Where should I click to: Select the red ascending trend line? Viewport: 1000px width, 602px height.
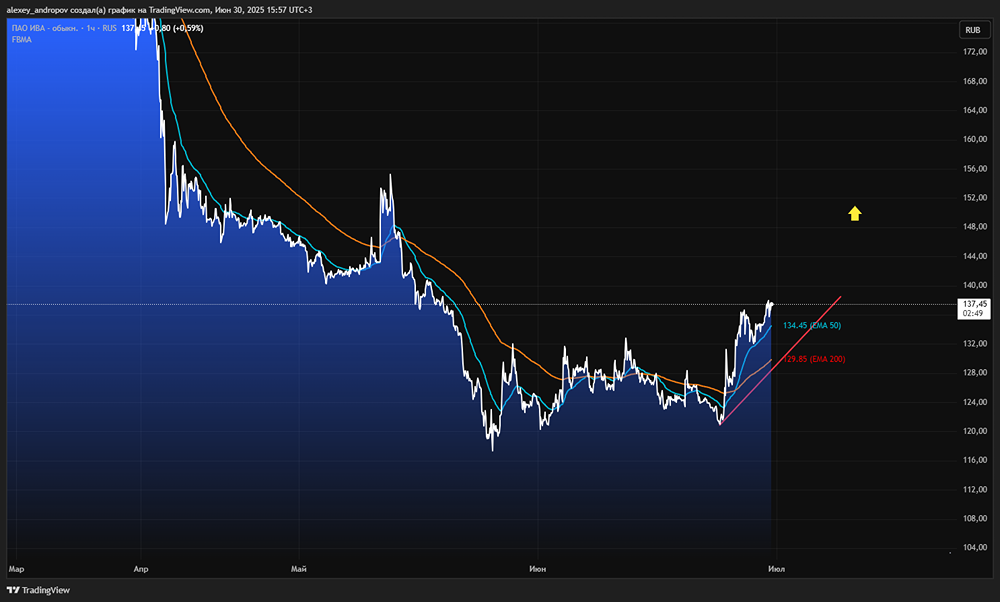point(781,360)
